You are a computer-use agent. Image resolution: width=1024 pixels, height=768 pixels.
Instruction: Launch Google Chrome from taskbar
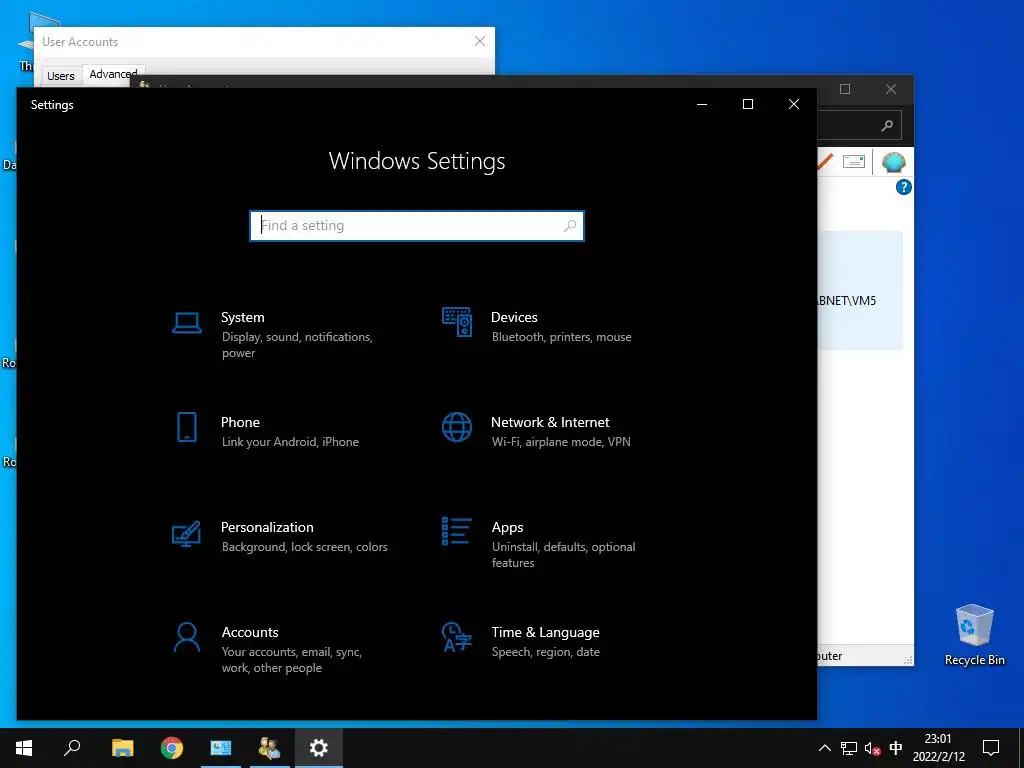172,748
